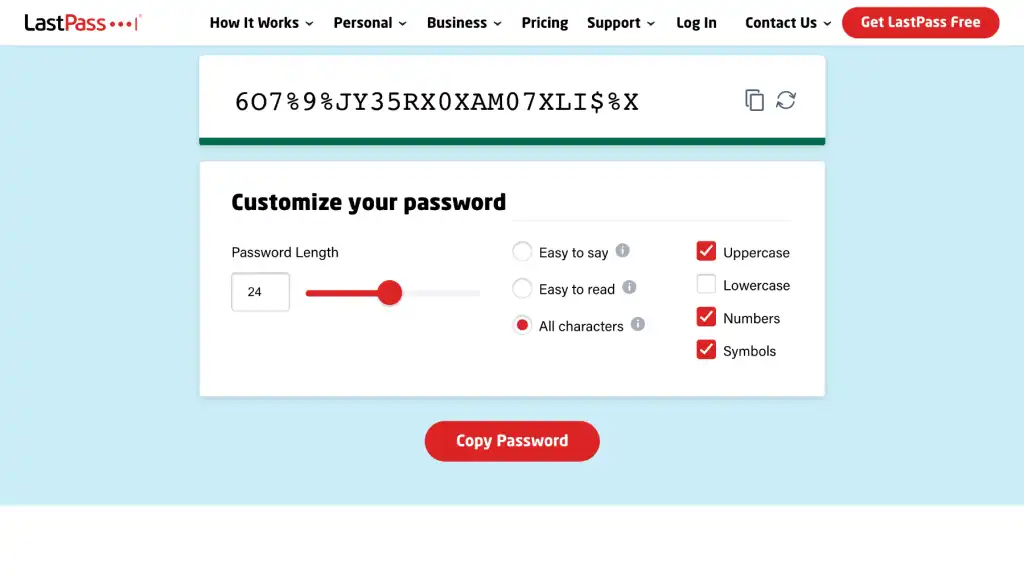Viewport: 1024px width, 576px height.
Task: Click the password length slider handle
Action: (390, 293)
